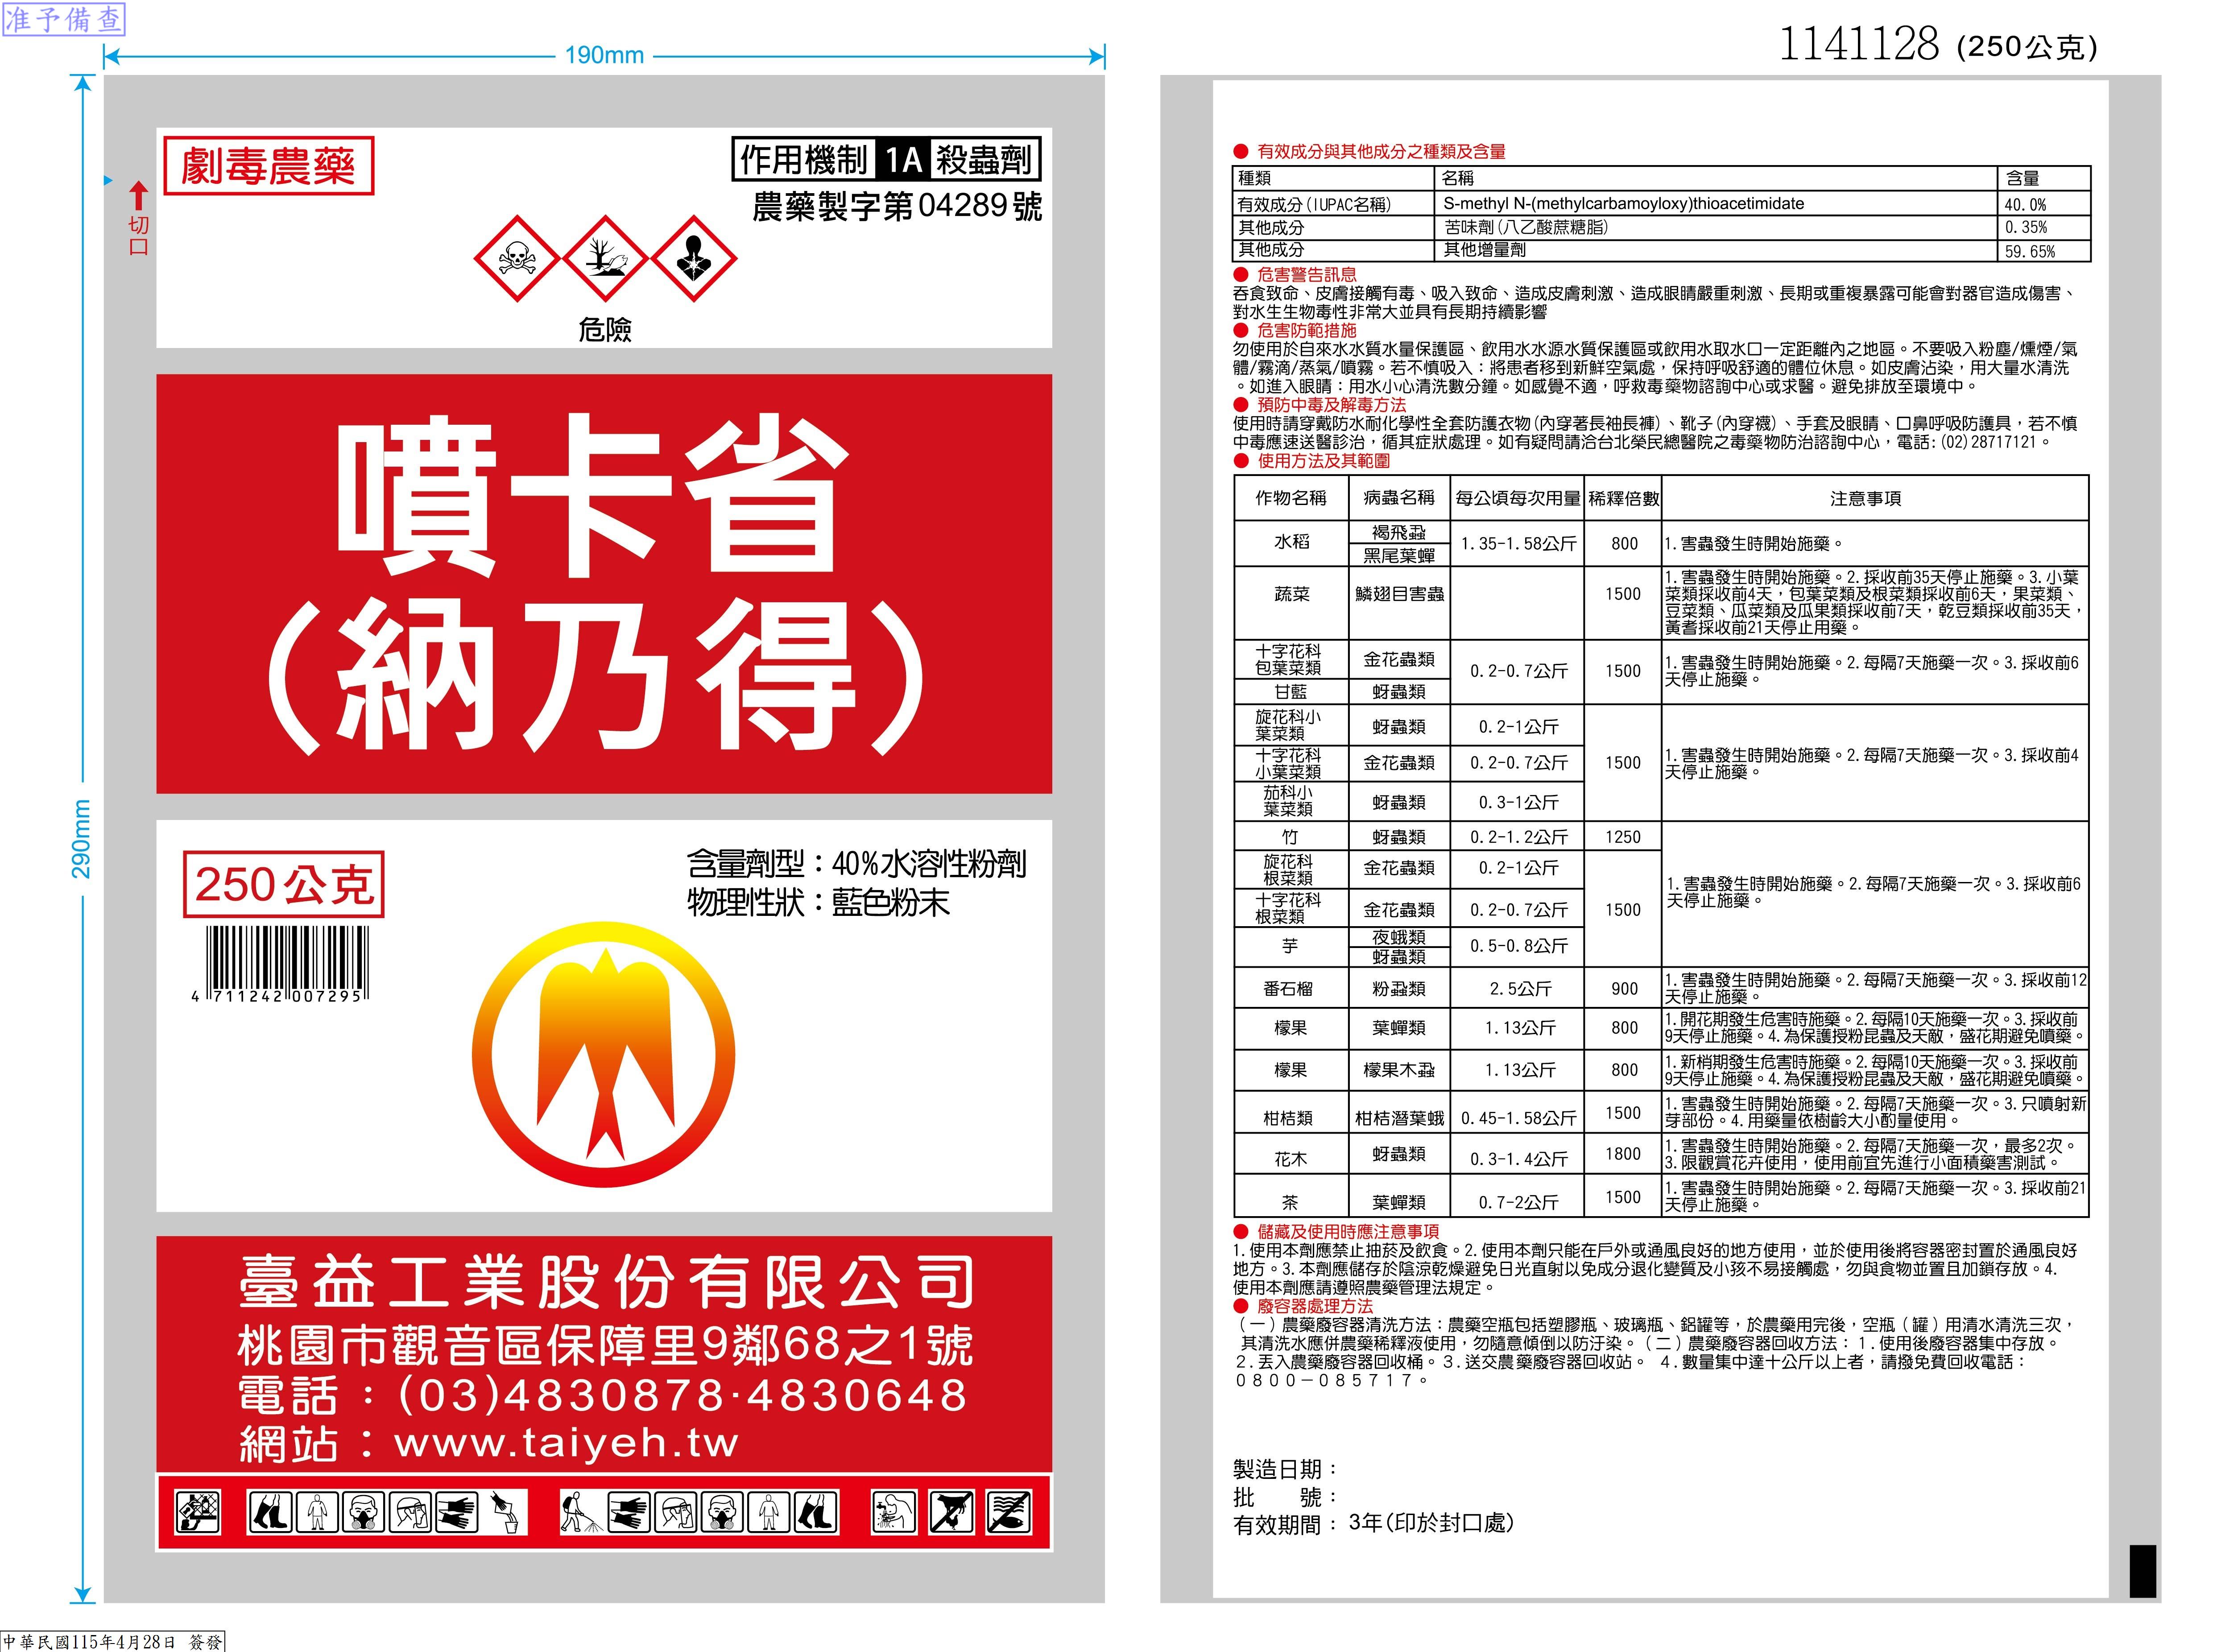Open the website www.taiyeh.tw
Screen dimensions: 2213x1652
click(x=567, y=1443)
